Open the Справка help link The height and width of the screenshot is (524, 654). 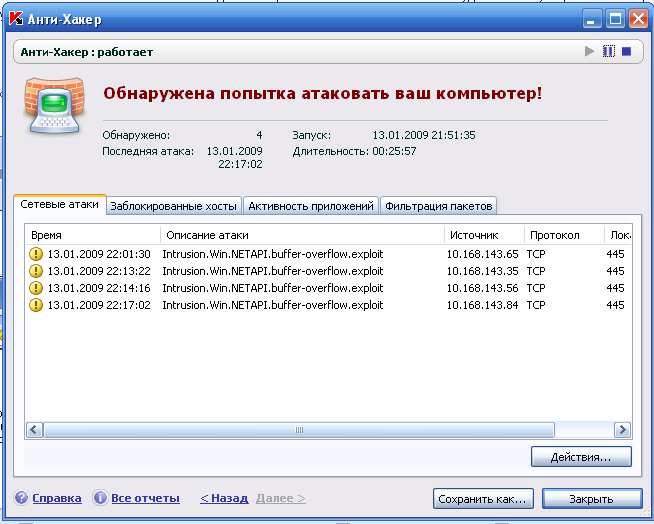pyautogui.click(x=57, y=498)
